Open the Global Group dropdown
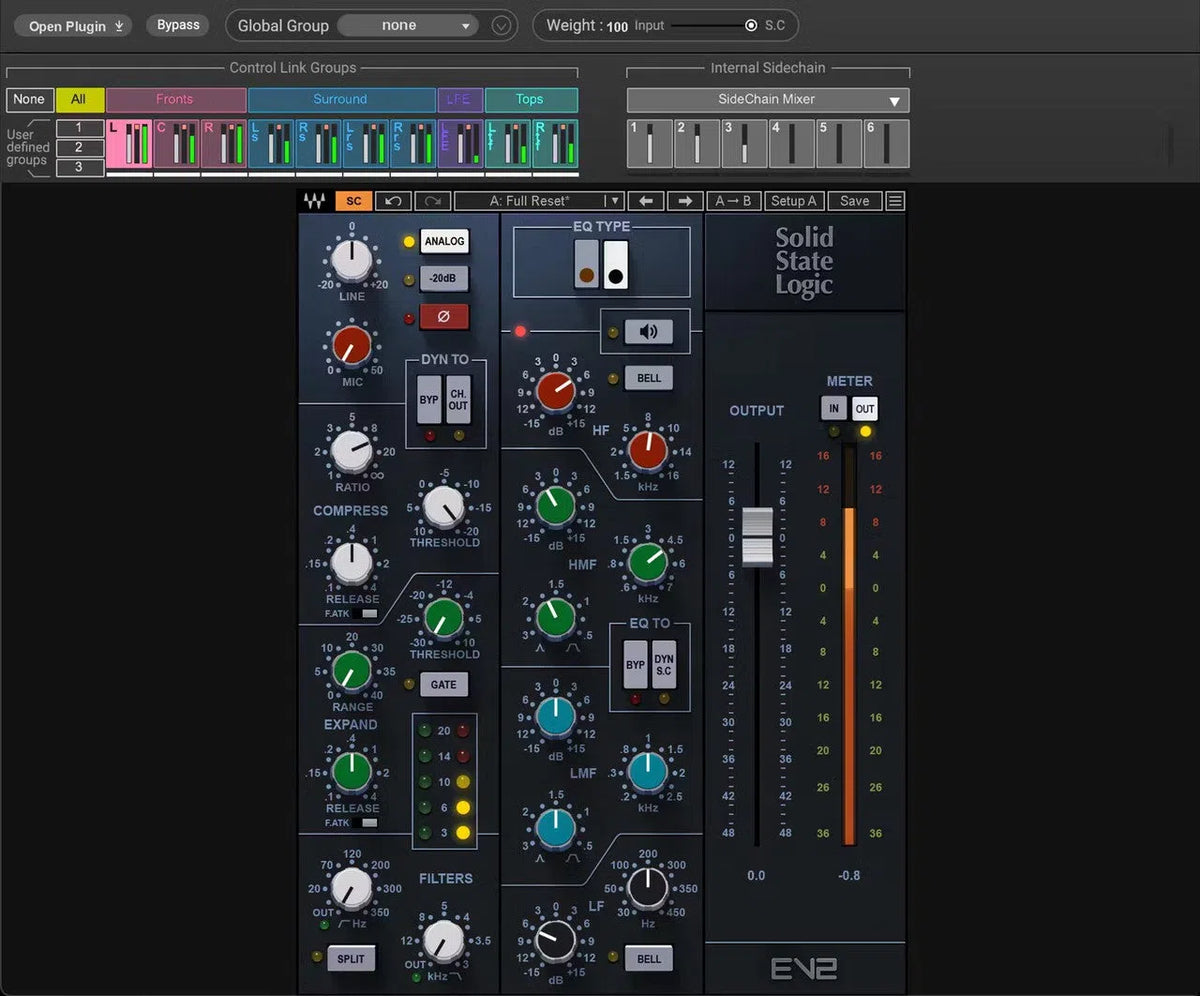 pos(407,26)
